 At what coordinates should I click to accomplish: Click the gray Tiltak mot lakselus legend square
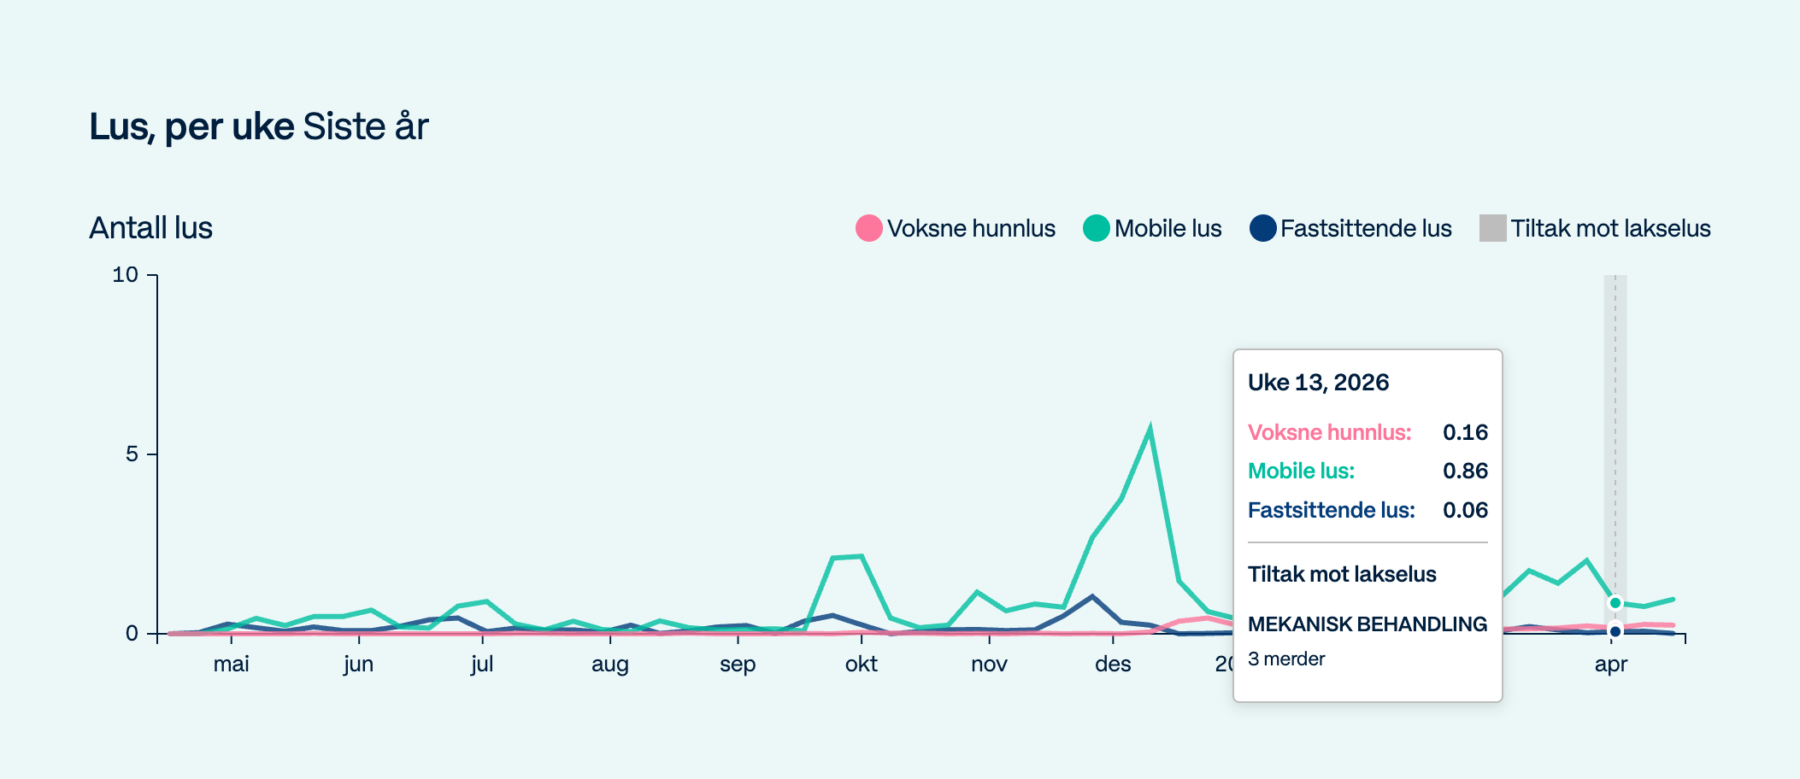pyautogui.click(x=1492, y=229)
